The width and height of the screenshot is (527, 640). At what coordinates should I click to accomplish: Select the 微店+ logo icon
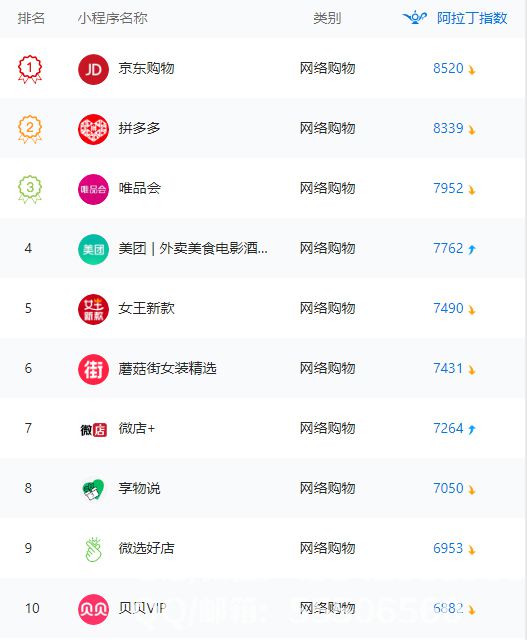[93, 429]
